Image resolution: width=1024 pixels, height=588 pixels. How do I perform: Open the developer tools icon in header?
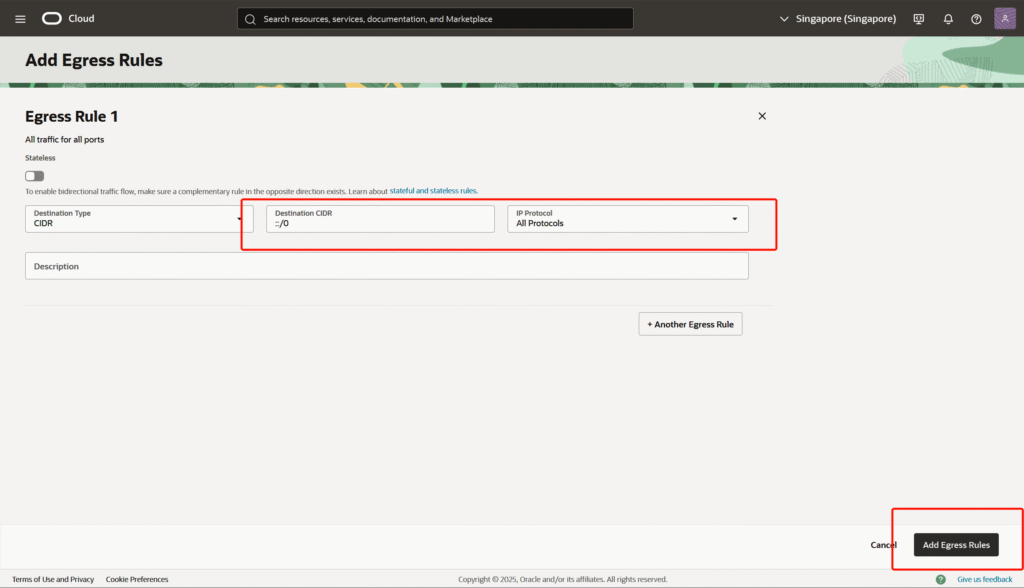point(919,19)
